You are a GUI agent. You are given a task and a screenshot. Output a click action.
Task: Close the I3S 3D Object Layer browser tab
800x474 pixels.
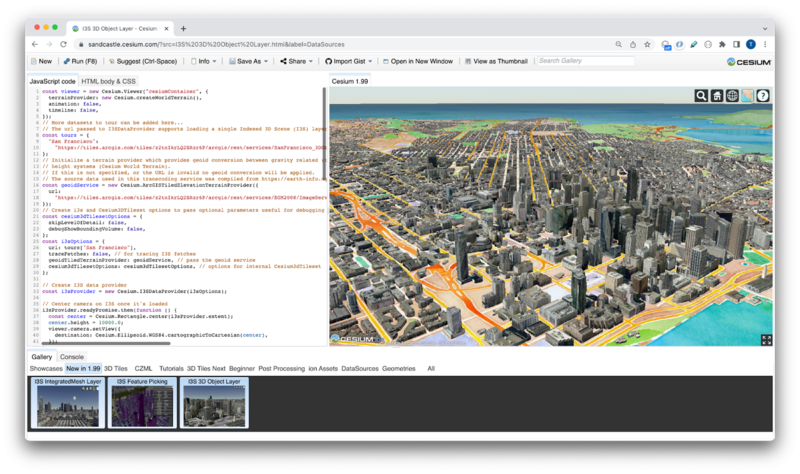pos(166,29)
